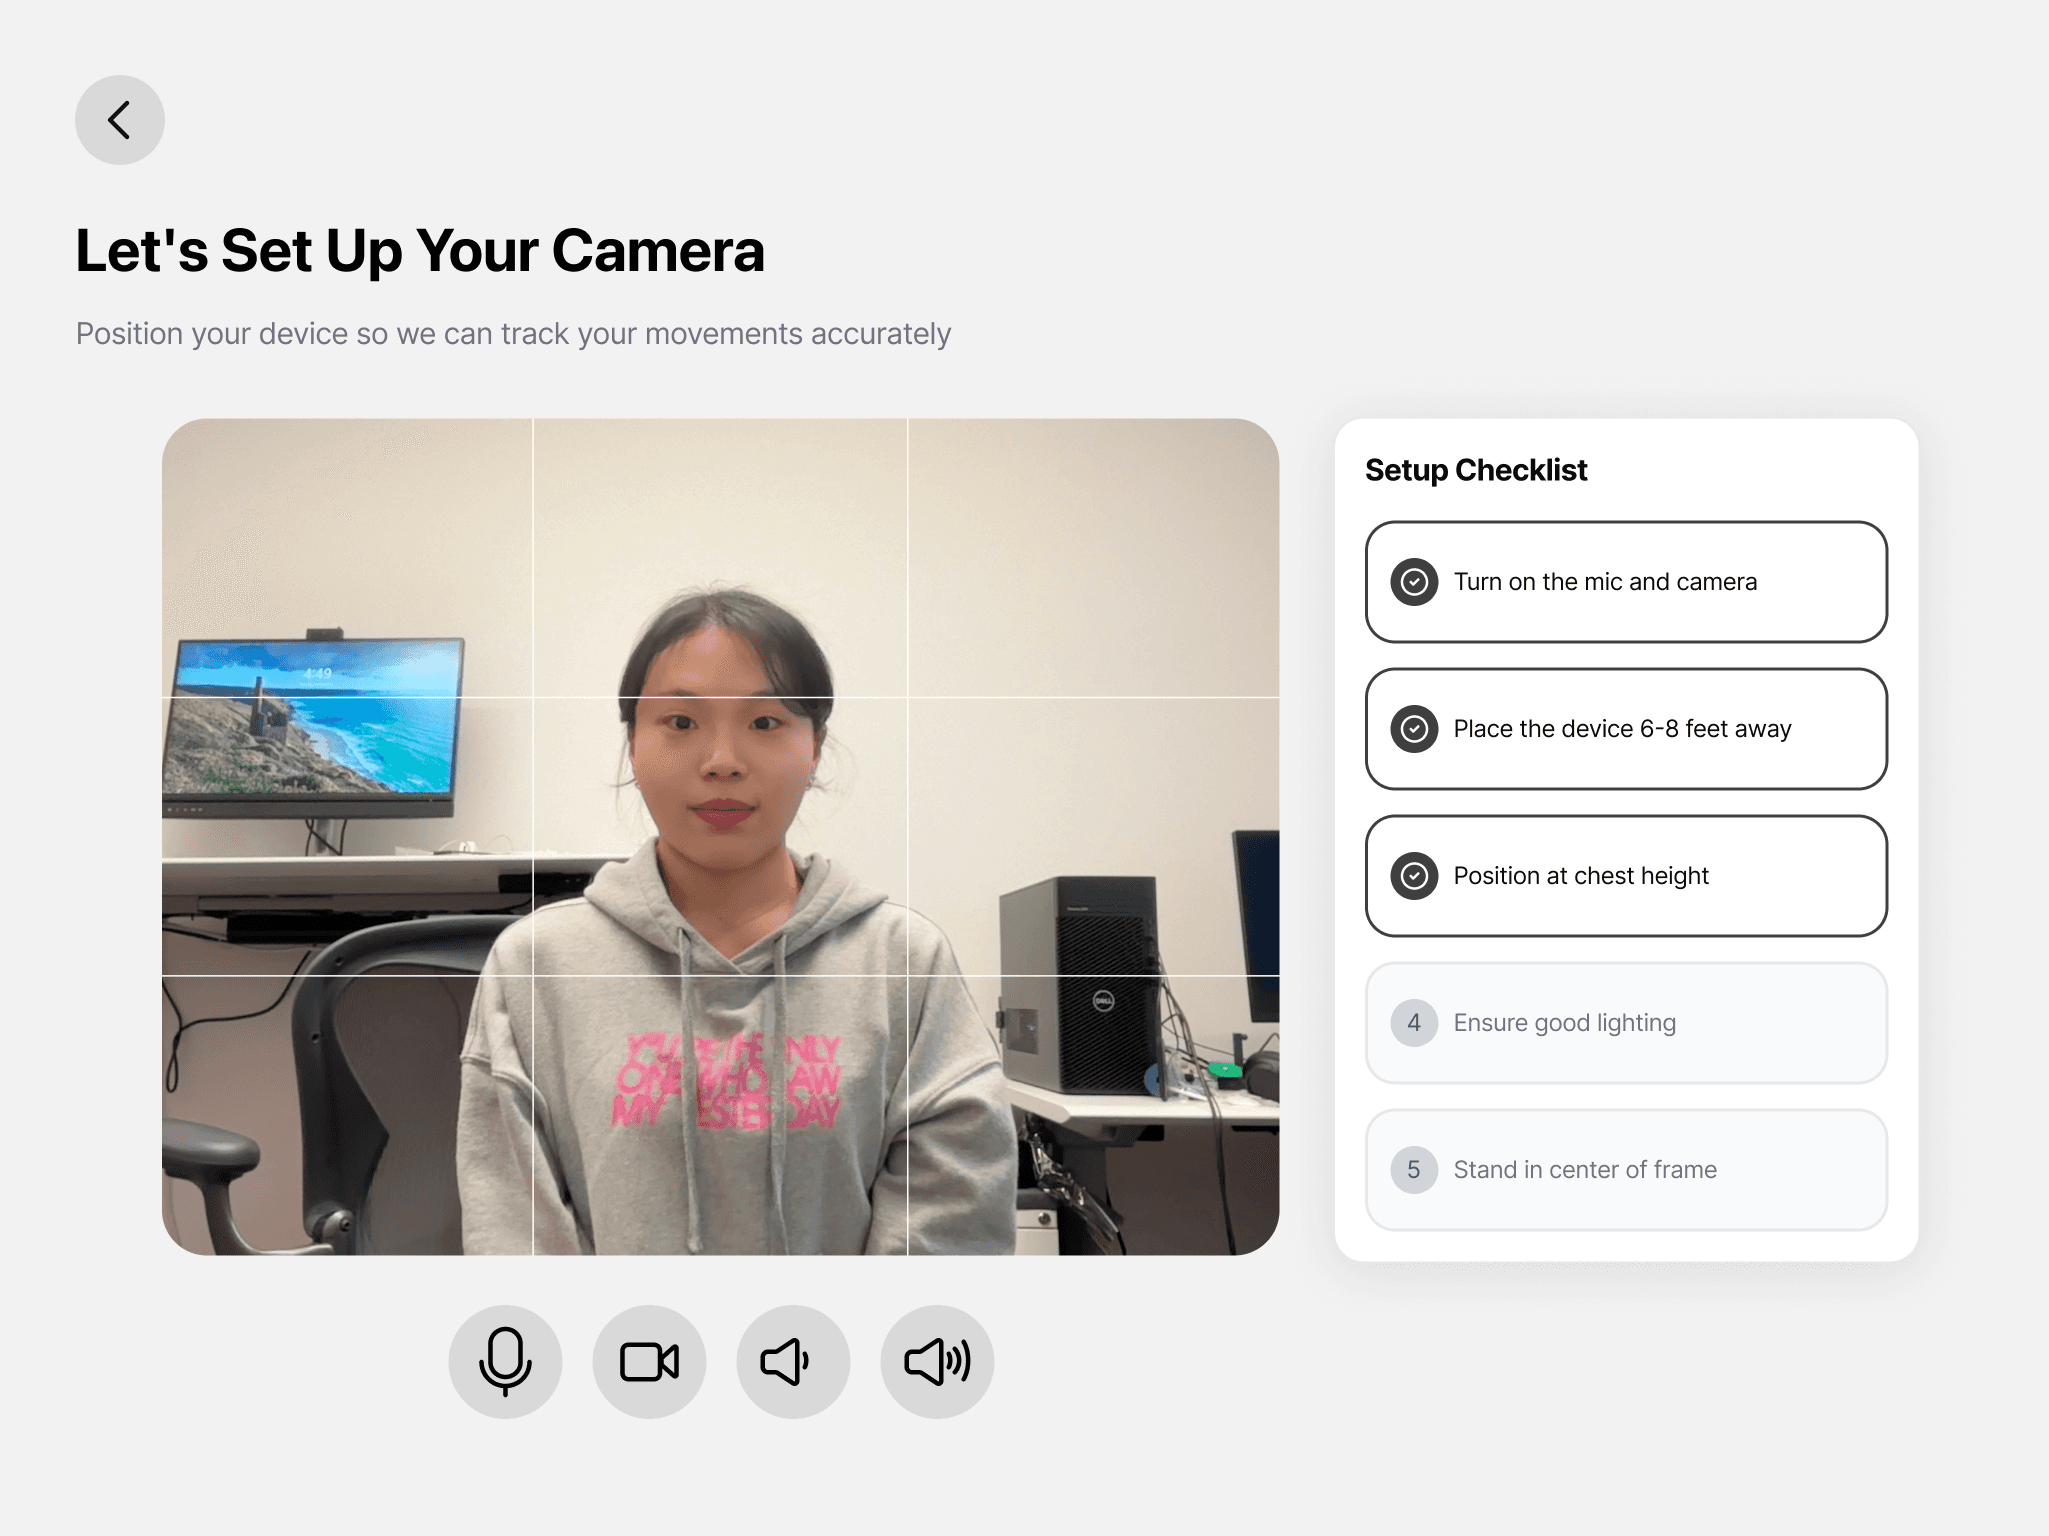The image size is (2049, 1536).
Task: Click the person's face in camera preview
Action: tap(722, 740)
